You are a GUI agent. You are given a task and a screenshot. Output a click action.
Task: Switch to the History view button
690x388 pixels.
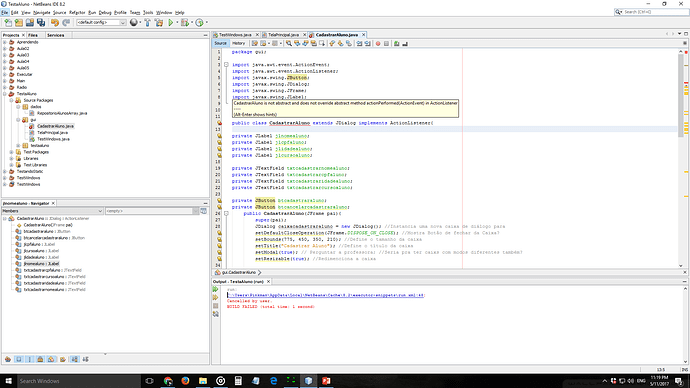[x=239, y=44]
